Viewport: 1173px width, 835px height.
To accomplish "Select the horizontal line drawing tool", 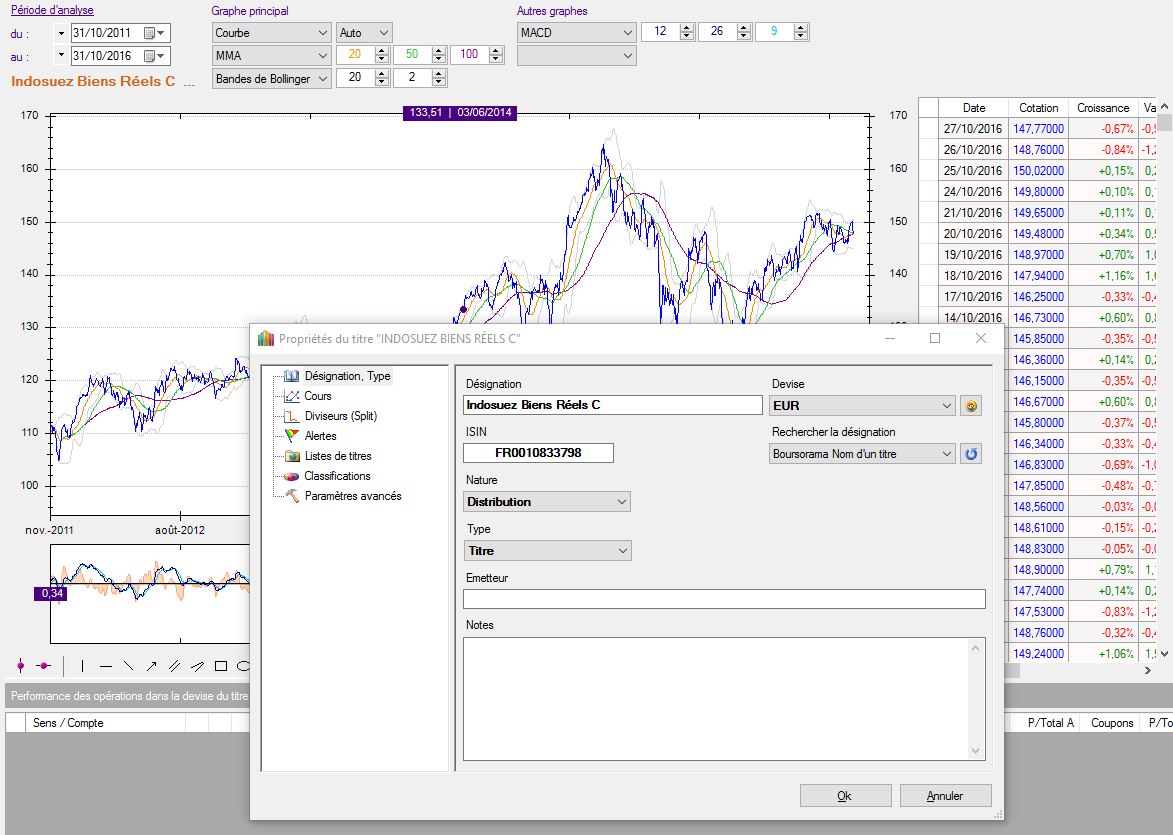I will coord(105,665).
